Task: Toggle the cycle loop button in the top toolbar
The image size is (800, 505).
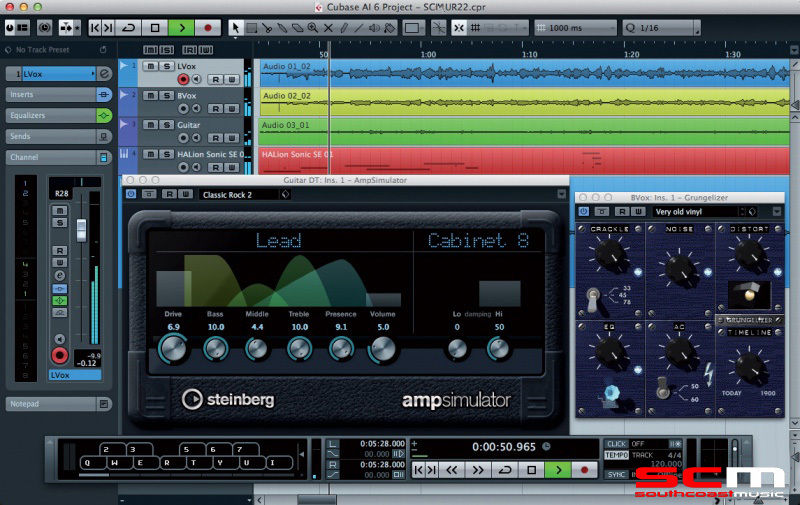Action: 129,28
